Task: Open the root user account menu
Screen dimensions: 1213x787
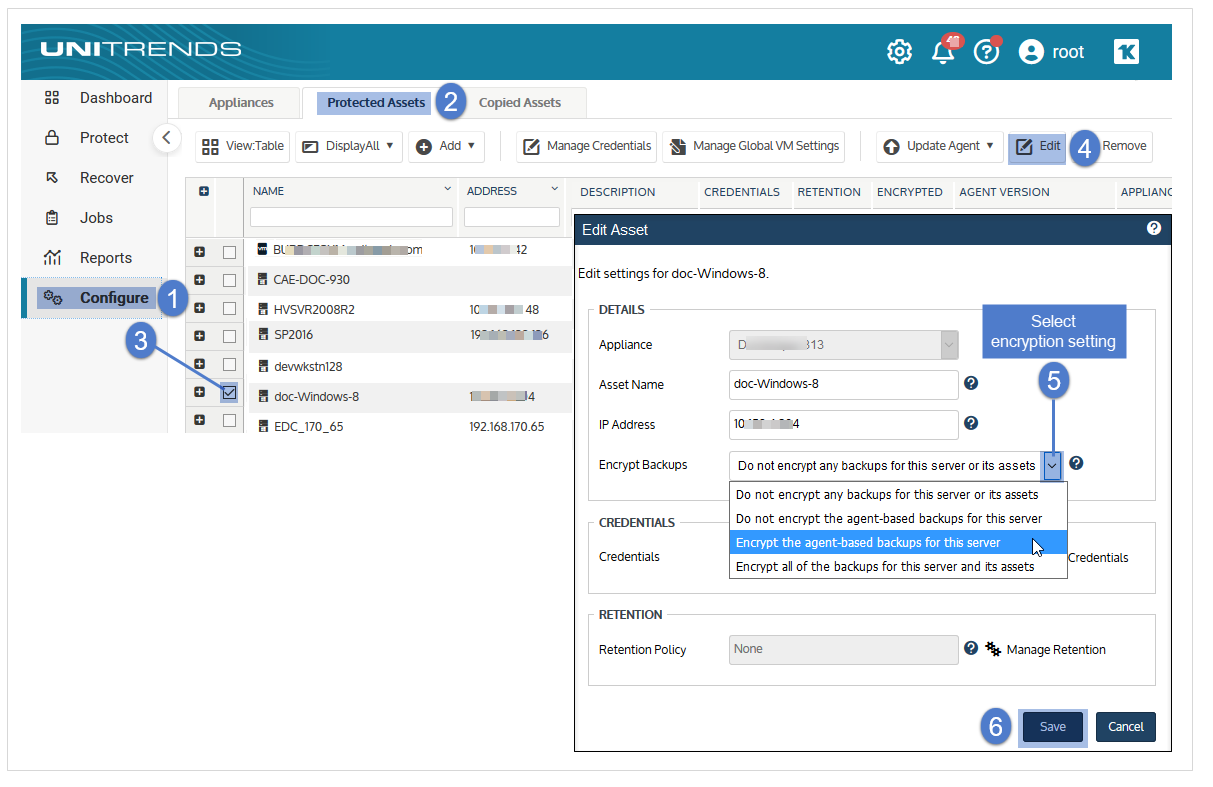Action: [x=1051, y=52]
